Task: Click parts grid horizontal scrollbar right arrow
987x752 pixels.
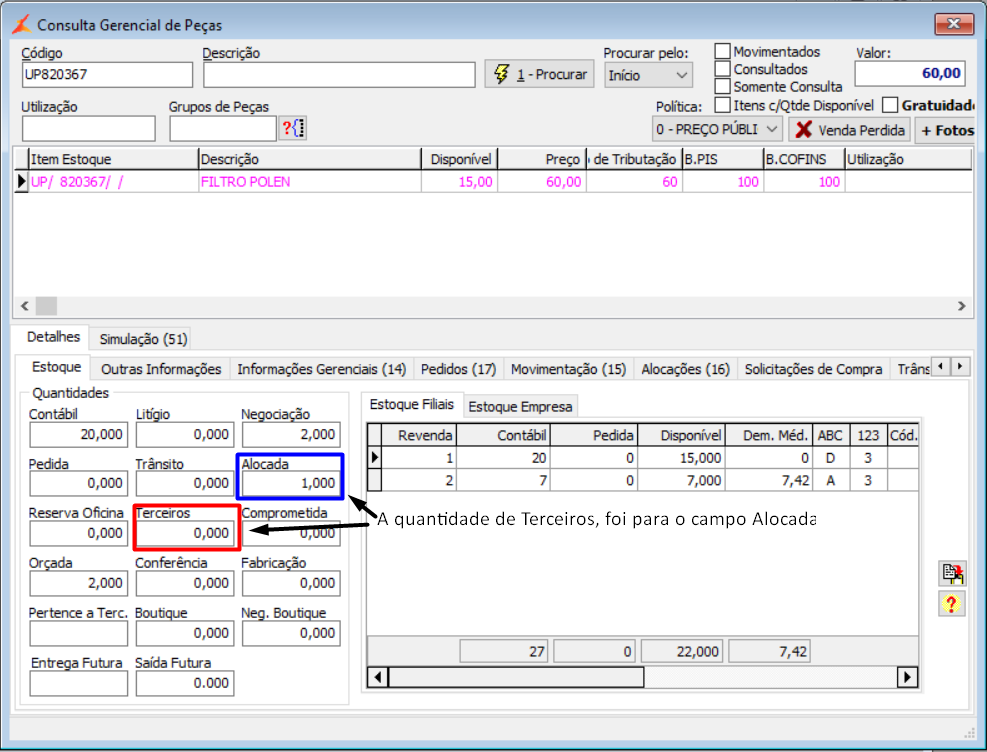Action: 961,306
